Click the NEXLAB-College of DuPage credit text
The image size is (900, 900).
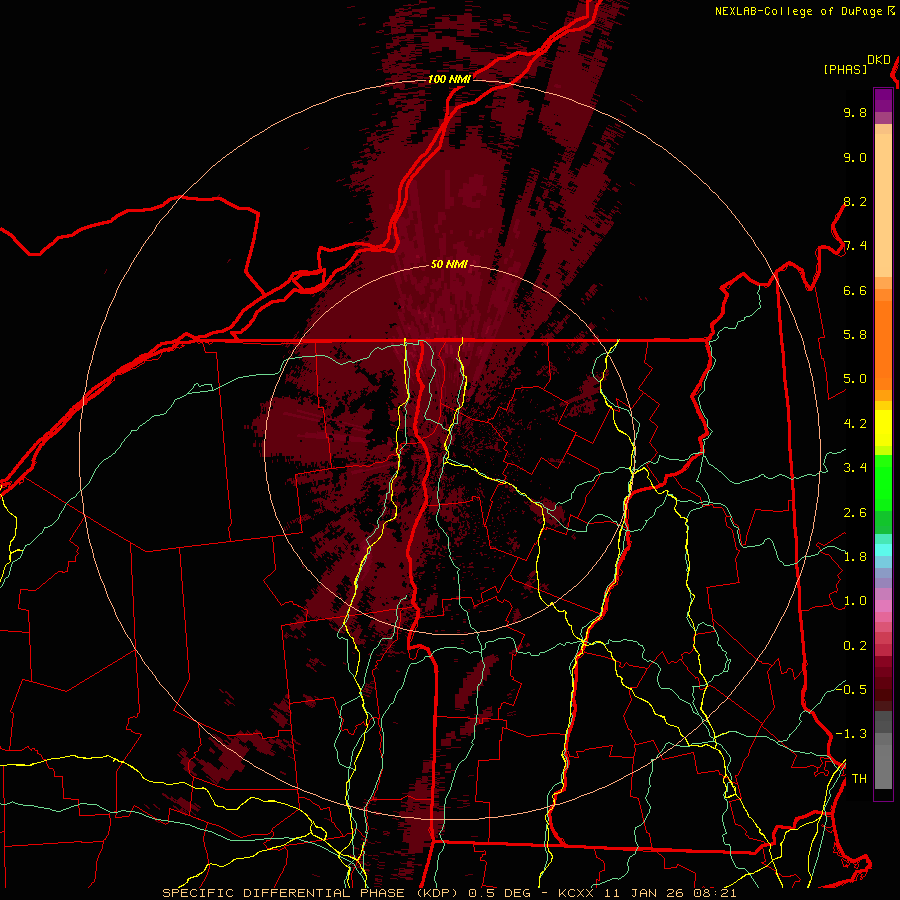(800, 11)
